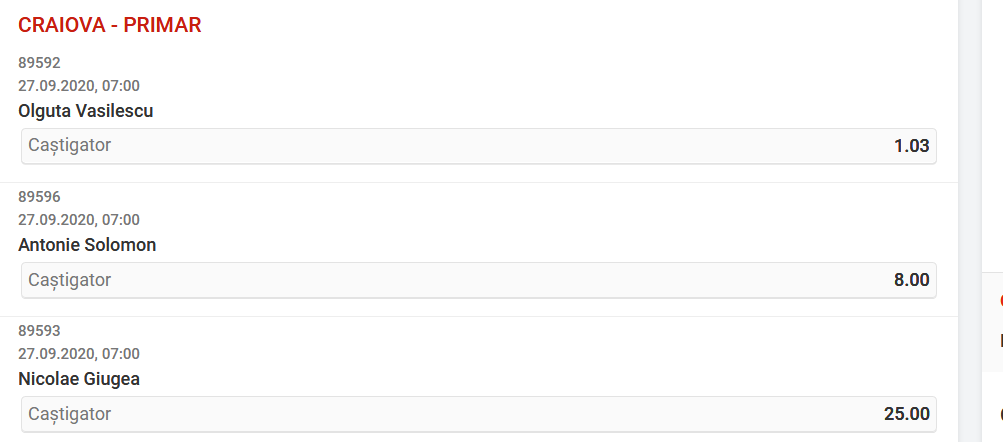The image size is (1003, 442).
Task: Select the 1.03 odds for Olguta Vasilescu
Action: (x=911, y=146)
